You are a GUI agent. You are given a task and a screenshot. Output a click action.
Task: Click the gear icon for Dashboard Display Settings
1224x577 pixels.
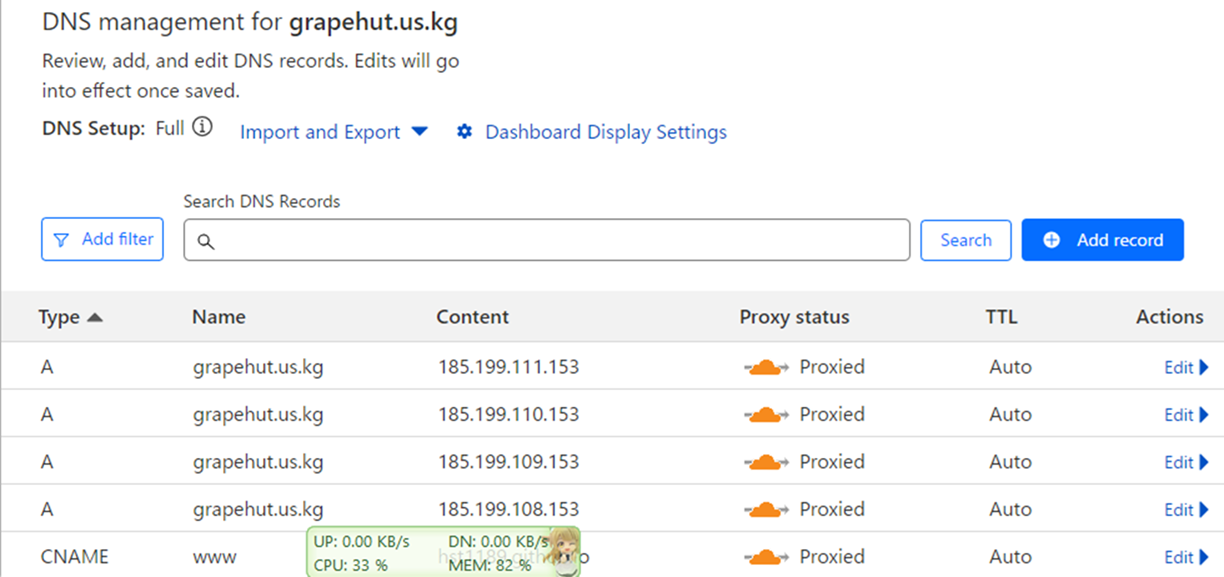pyautogui.click(x=464, y=132)
